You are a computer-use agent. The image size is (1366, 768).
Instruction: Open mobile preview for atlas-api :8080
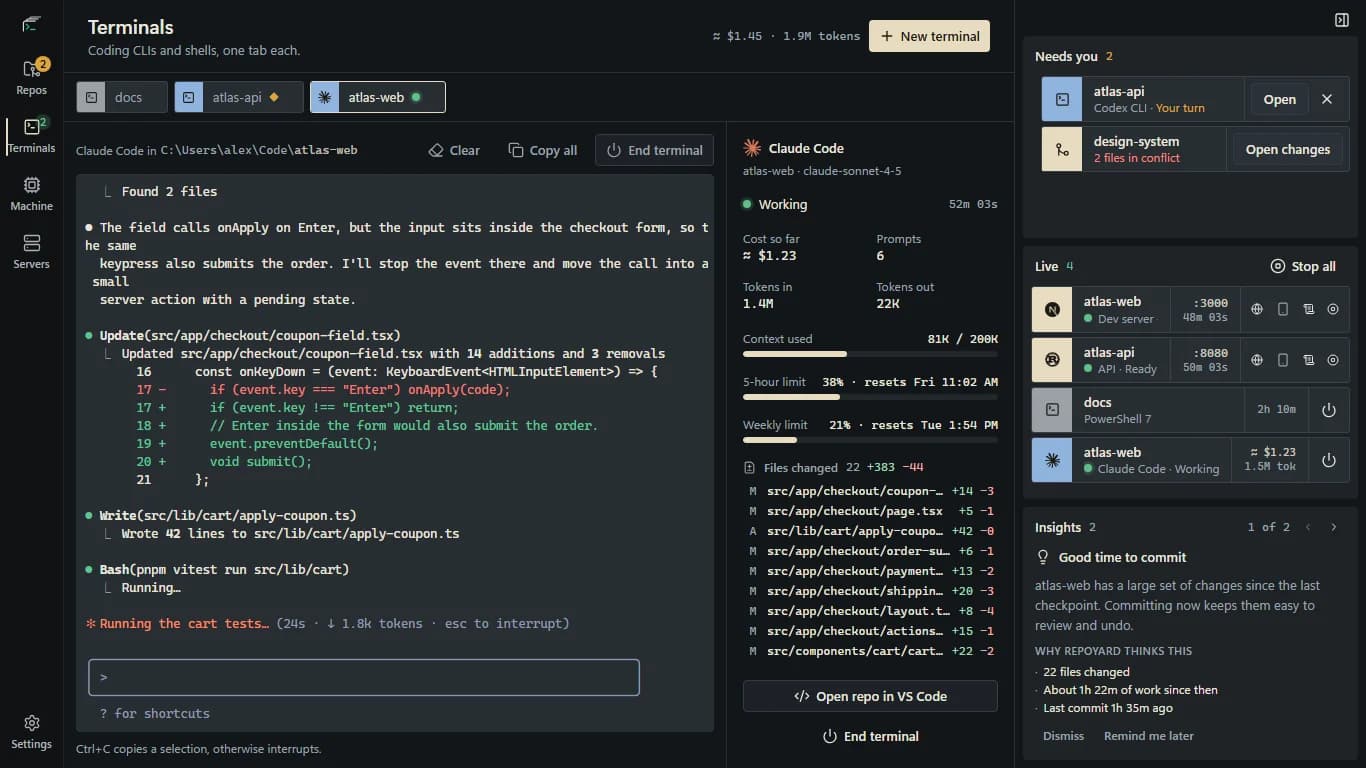click(x=1283, y=359)
